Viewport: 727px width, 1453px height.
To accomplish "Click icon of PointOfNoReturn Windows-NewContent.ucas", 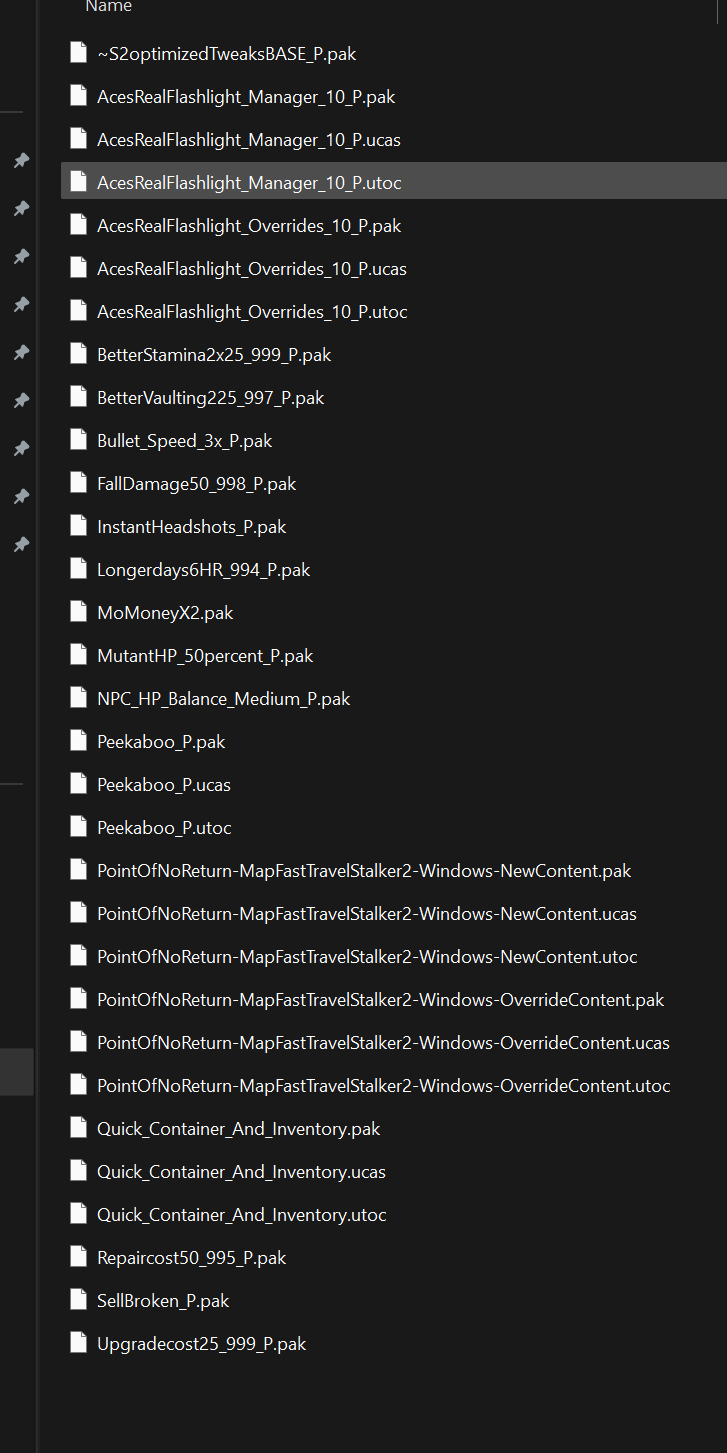I will click(x=79, y=913).
